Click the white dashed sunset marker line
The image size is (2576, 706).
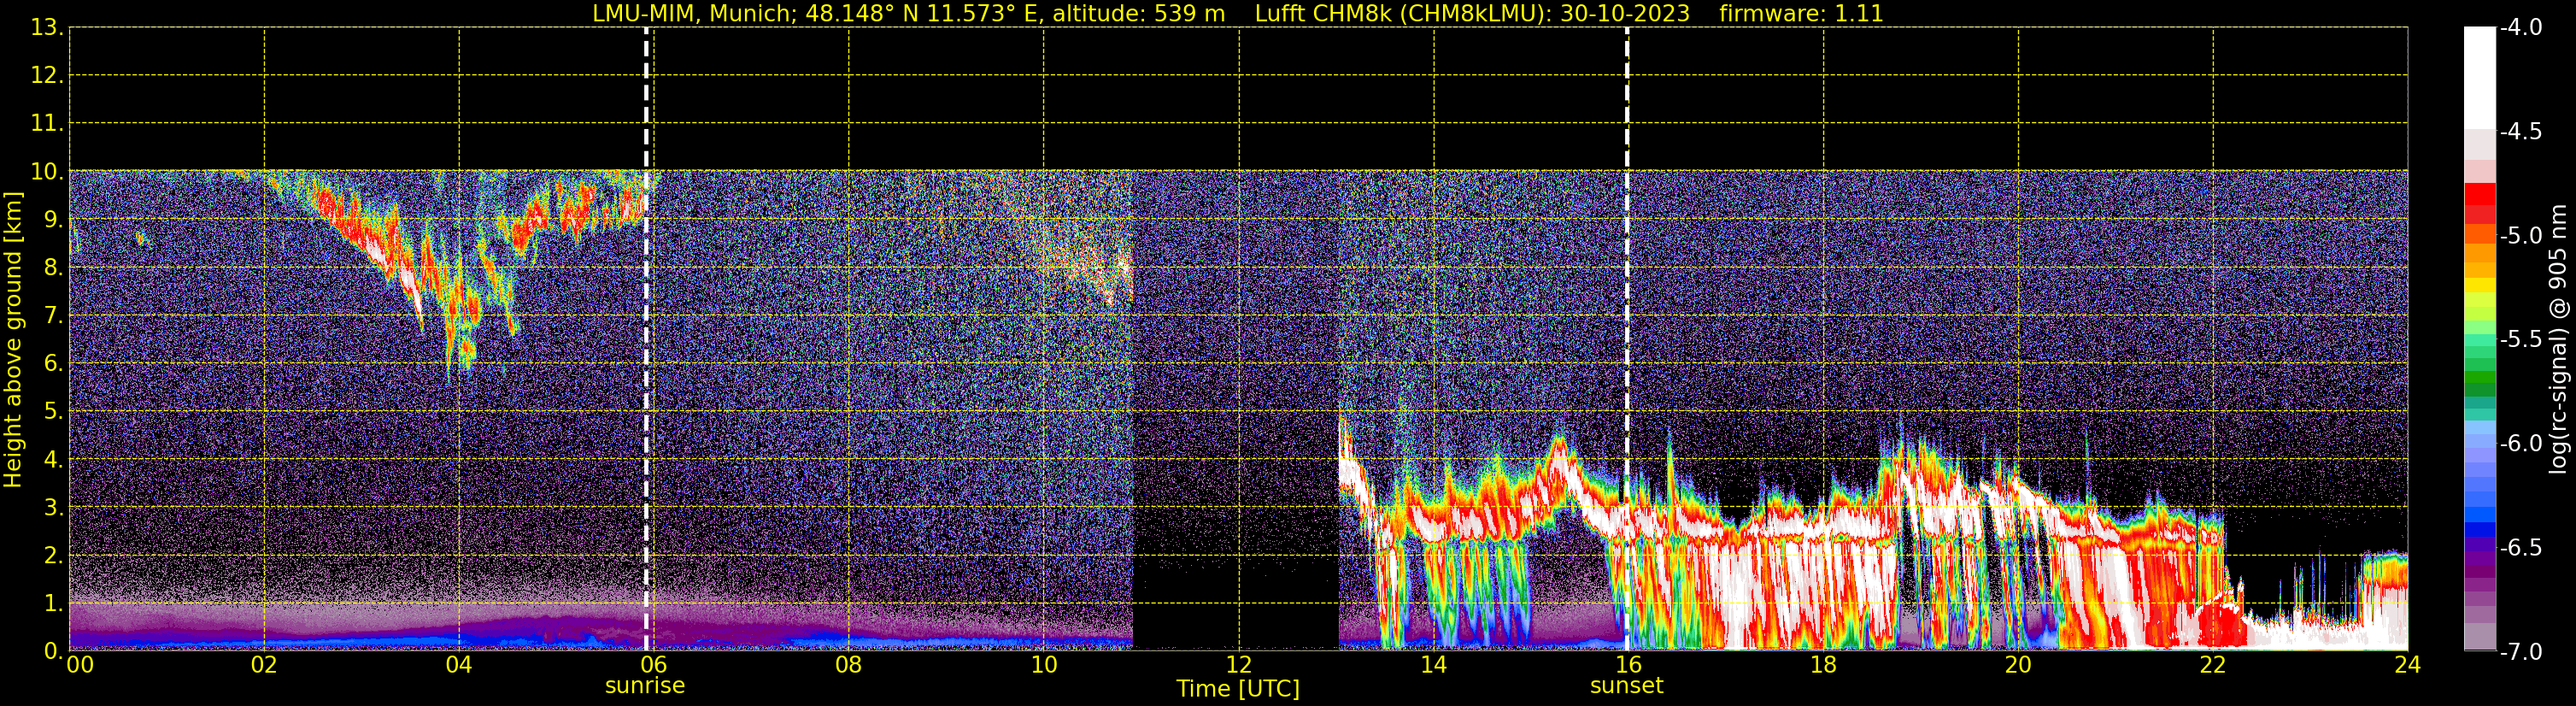point(1627,340)
